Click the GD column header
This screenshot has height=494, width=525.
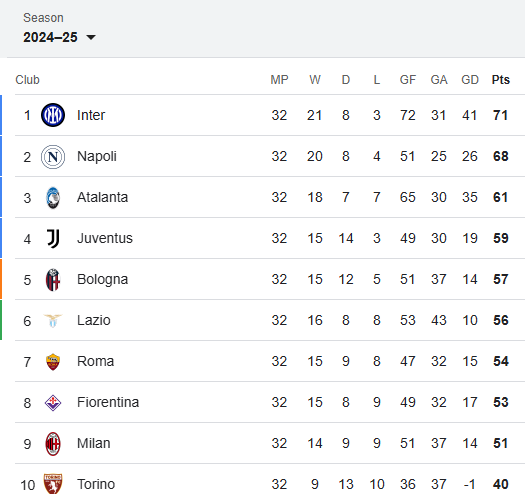pos(470,80)
